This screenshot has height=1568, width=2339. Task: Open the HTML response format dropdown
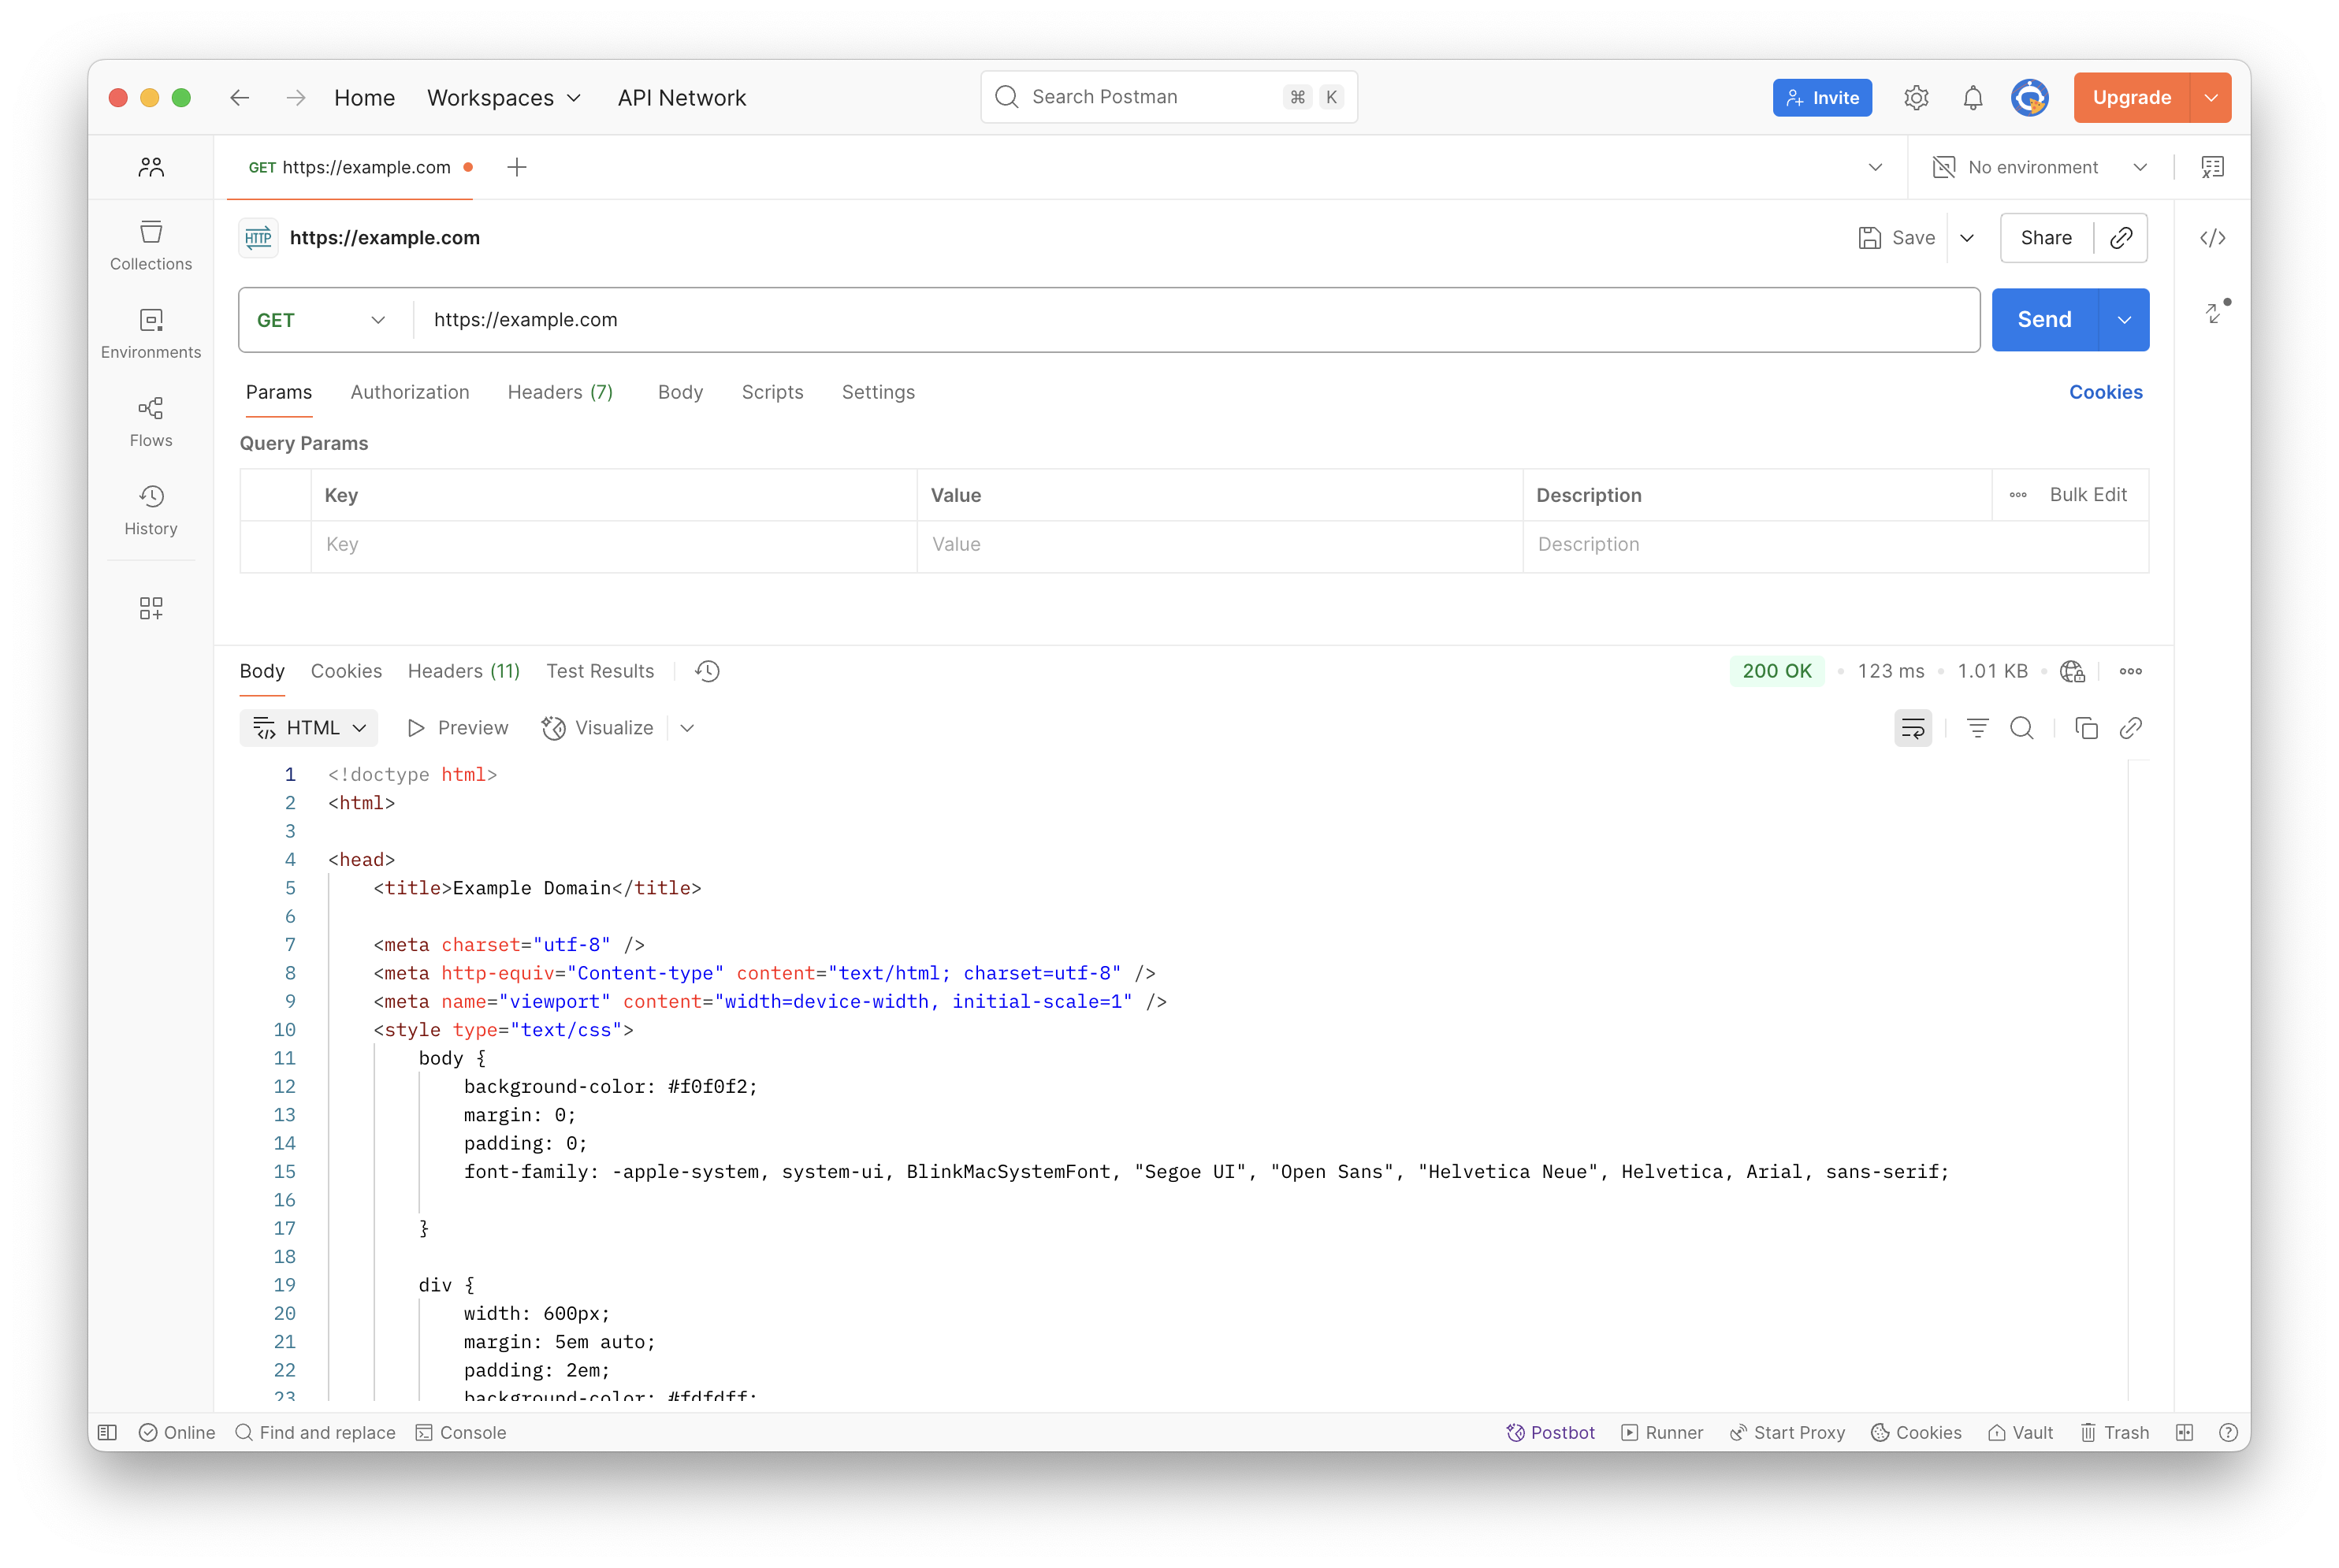click(x=309, y=728)
